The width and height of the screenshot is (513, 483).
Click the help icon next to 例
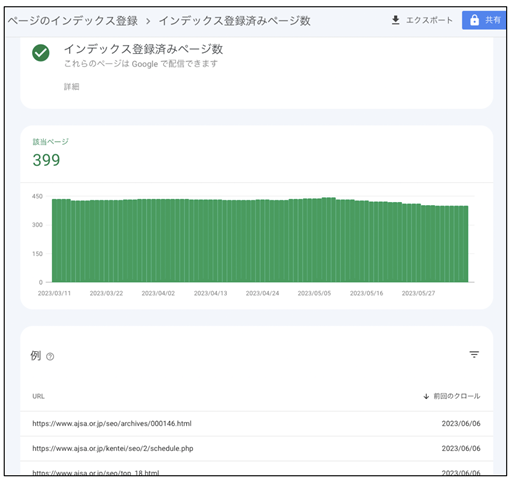(x=50, y=357)
